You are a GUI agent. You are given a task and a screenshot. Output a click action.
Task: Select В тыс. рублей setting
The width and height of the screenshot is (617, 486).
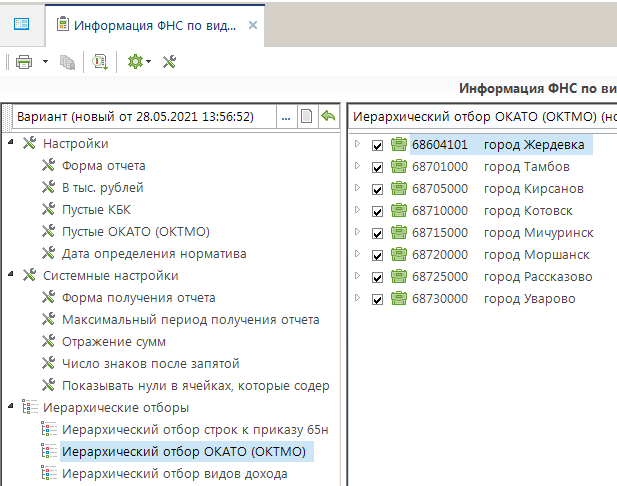pyautogui.click(x=102, y=188)
